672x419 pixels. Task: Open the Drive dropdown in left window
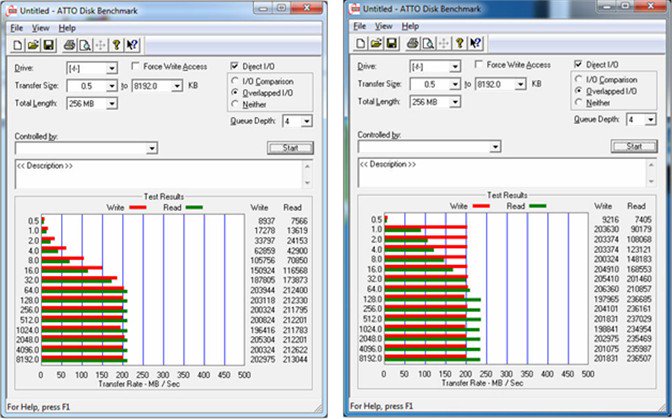click(x=119, y=67)
